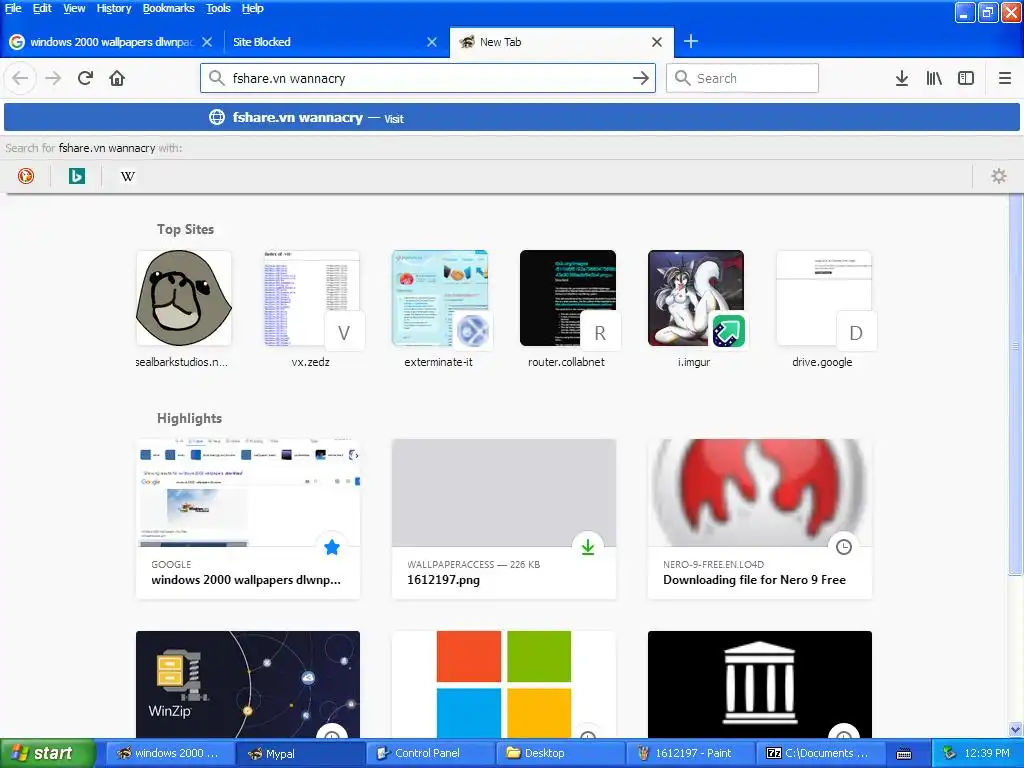Switch to 7-Zip C:\Documents taskbar button
Viewport: 1024px width, 768px height.
[x=819, y=754]
